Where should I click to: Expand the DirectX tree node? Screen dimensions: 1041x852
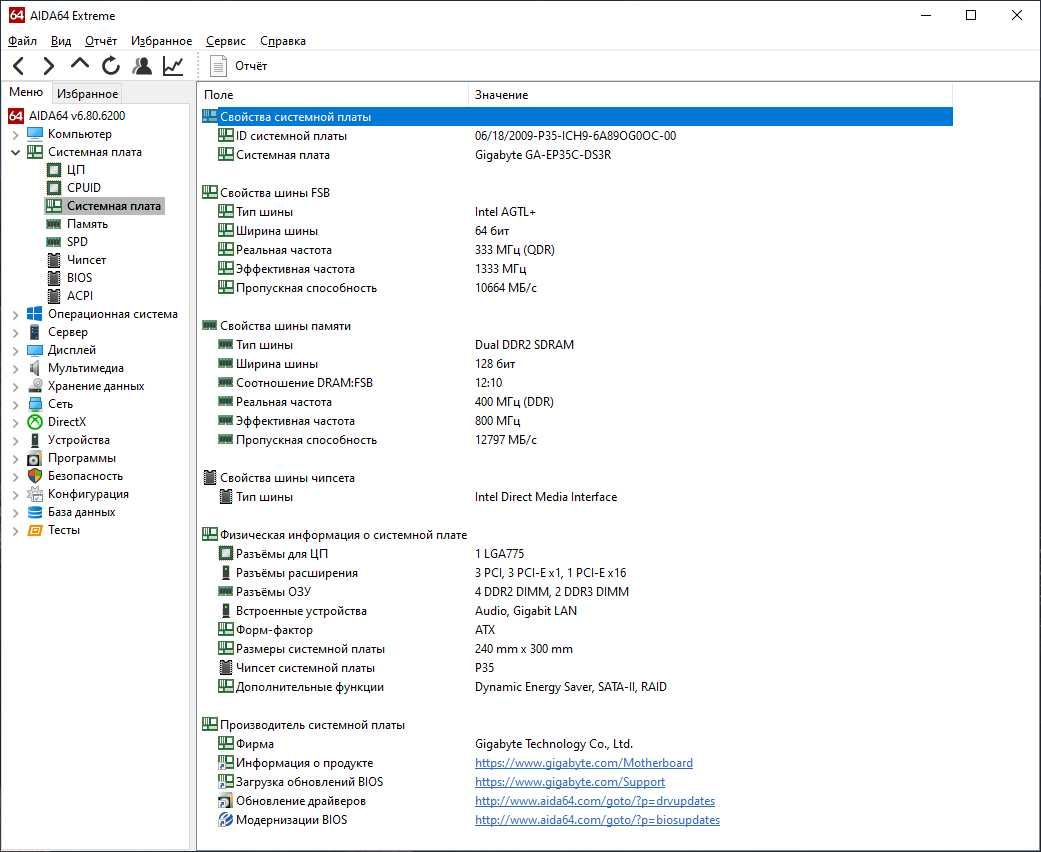click(15, 422)
